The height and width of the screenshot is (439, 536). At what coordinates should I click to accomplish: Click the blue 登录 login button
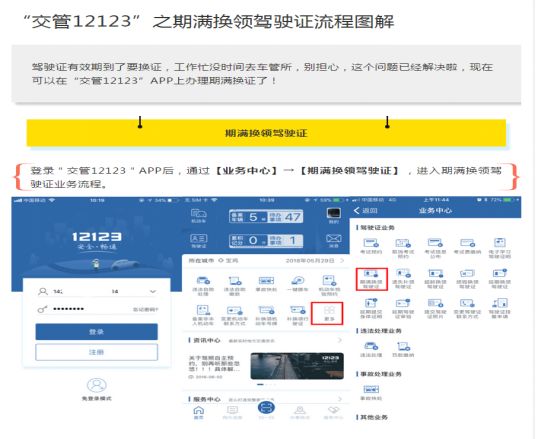pos(96,332)
